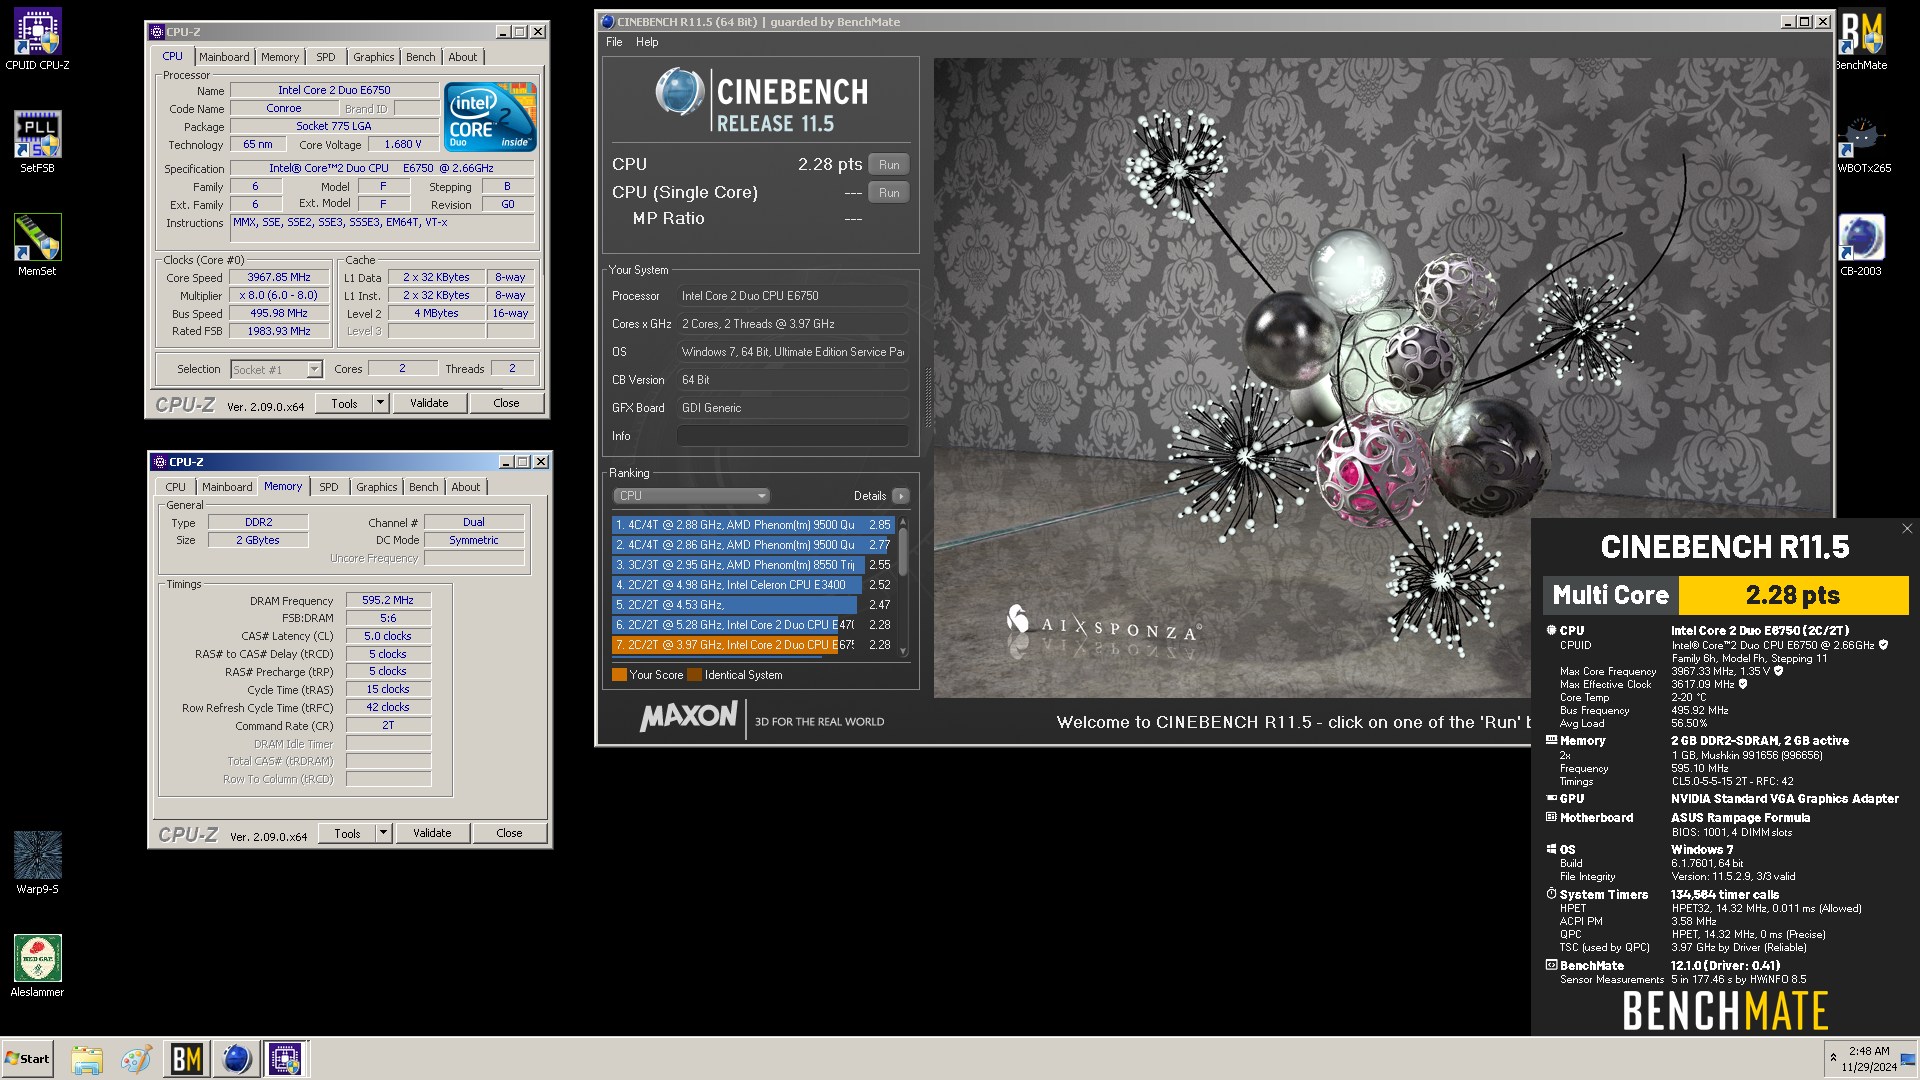Switch to About tab in top CPU-Z
Viewport: 1920px width, 1080px height.
tap(463, 57)
